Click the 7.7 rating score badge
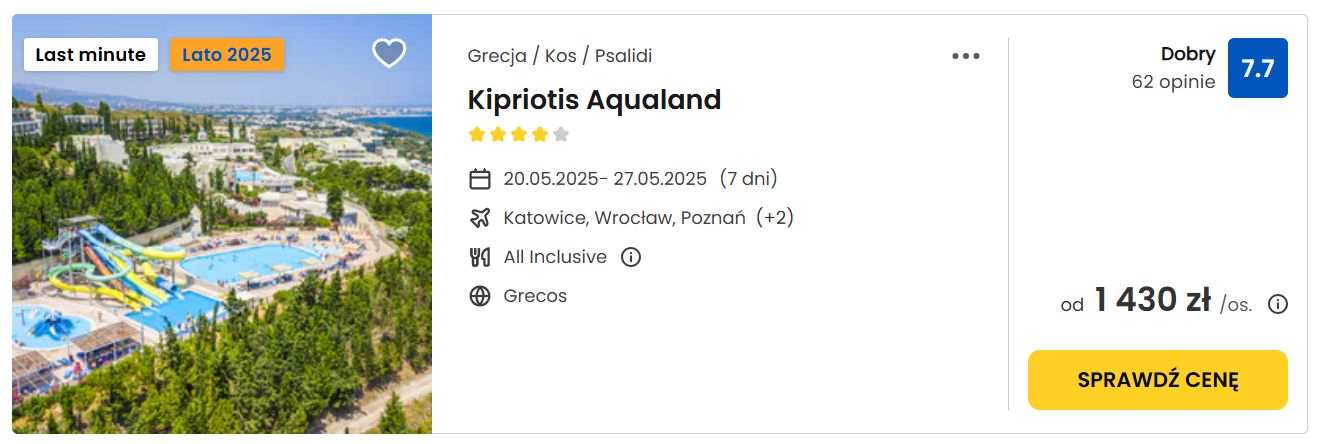 pyautogui.click(x=1258, y=68)
